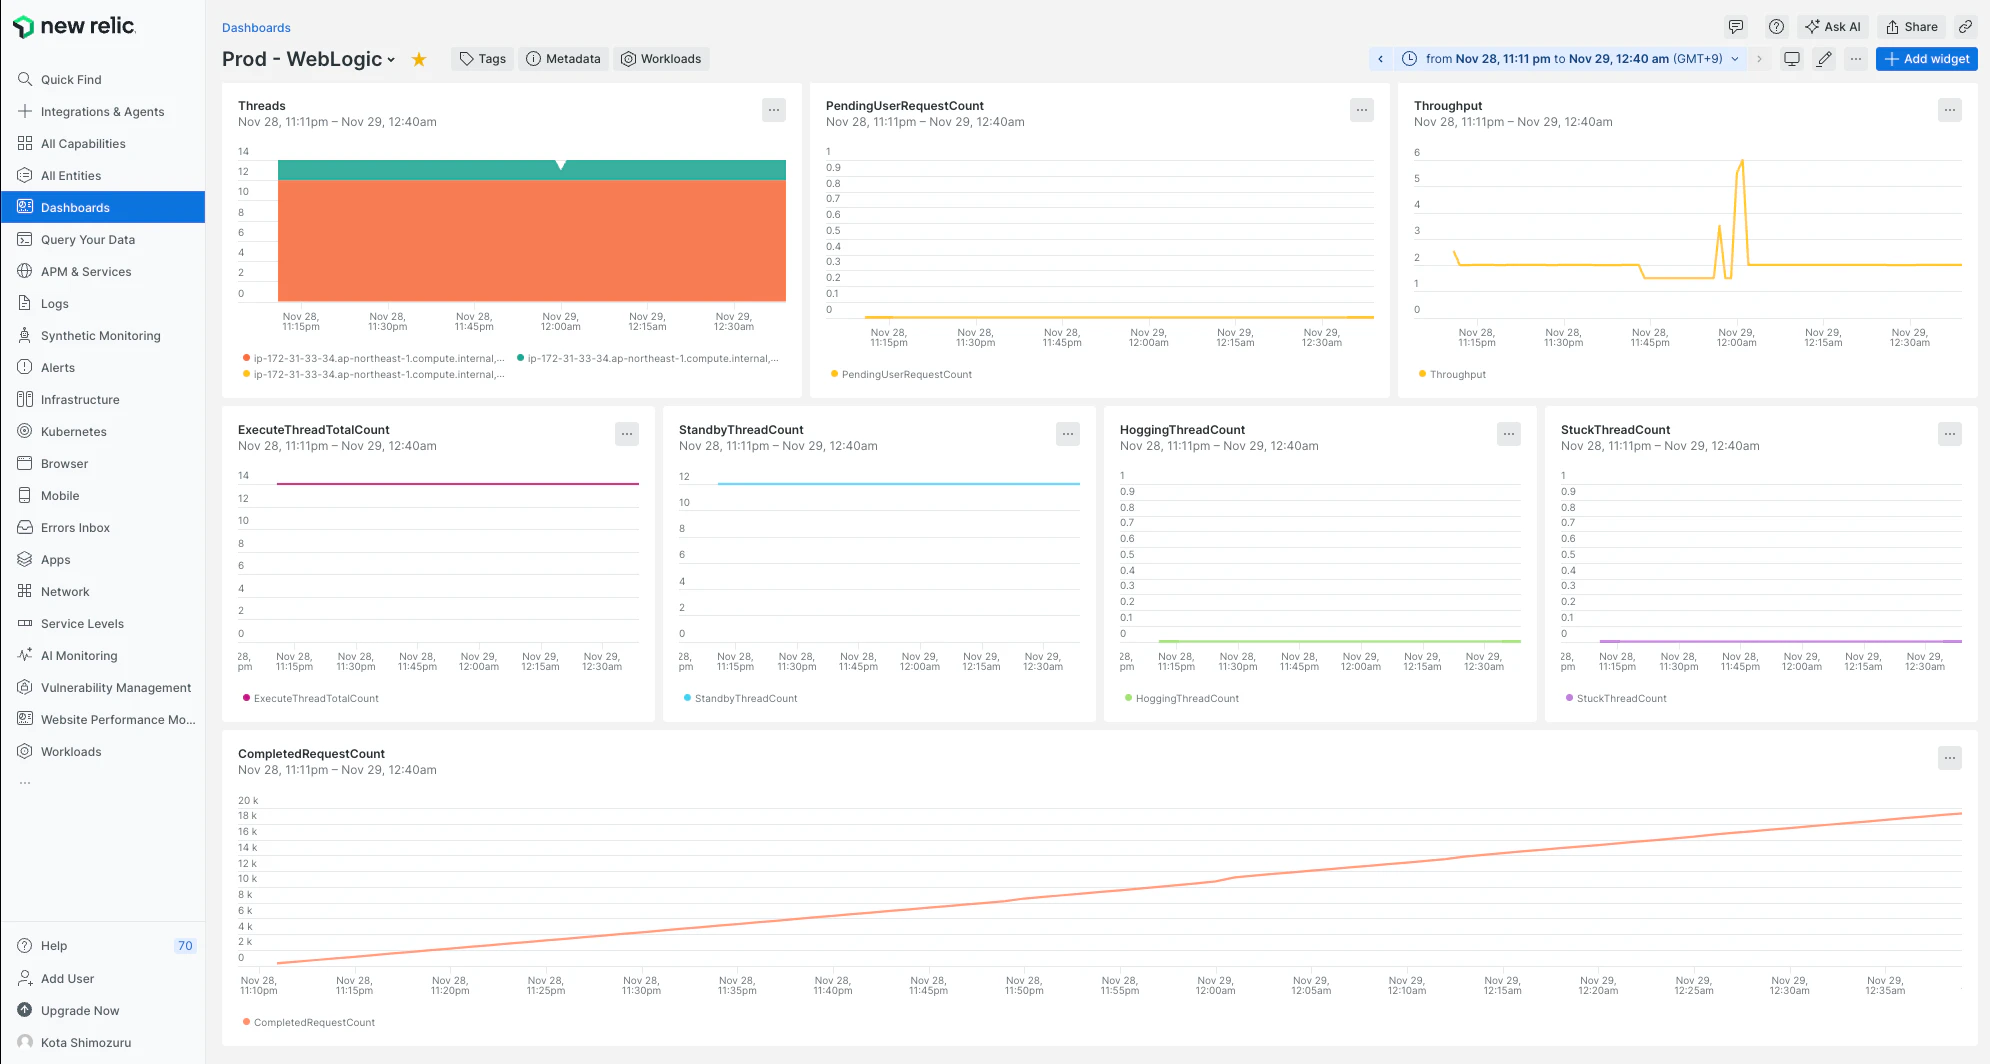Screen dimensions: 1990x1064
Task: Open the StuckThreadCount widget options menu
Action: 1950,434
